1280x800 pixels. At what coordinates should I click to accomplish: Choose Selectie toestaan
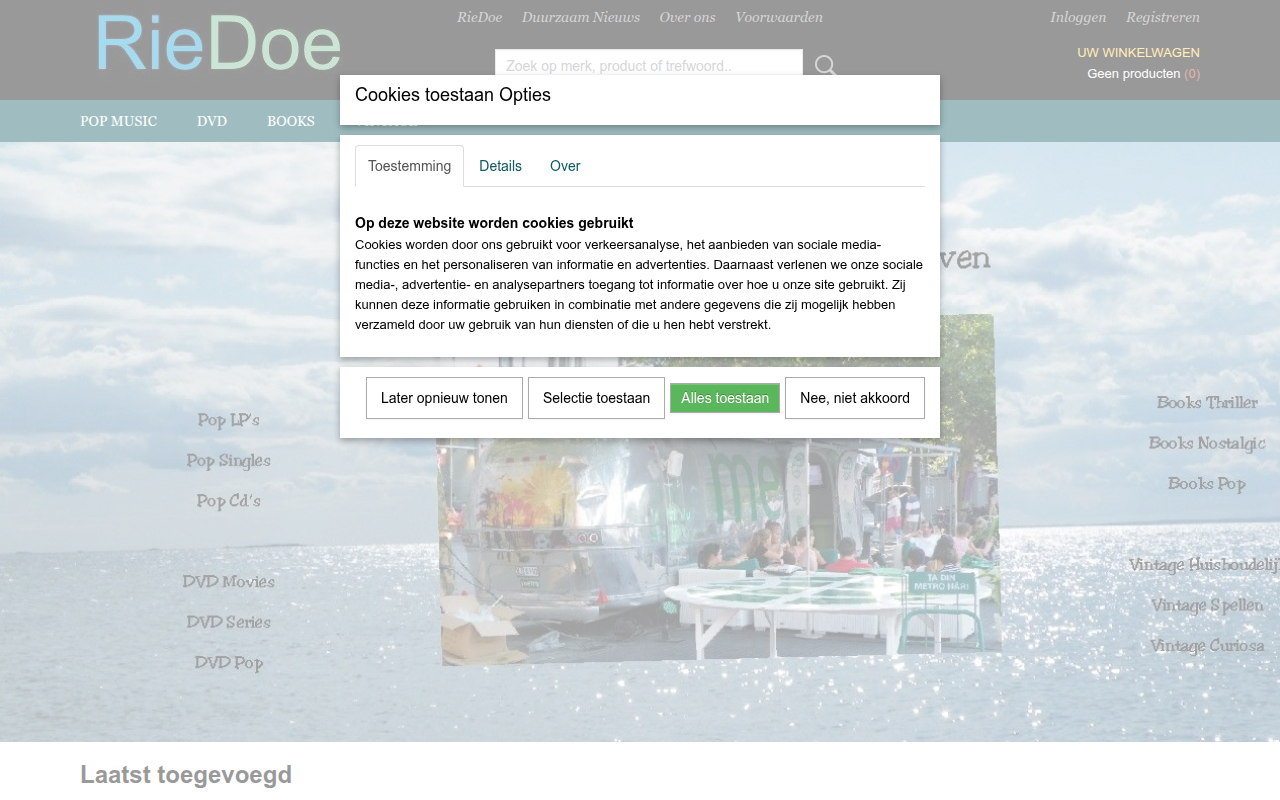(596, 398)
